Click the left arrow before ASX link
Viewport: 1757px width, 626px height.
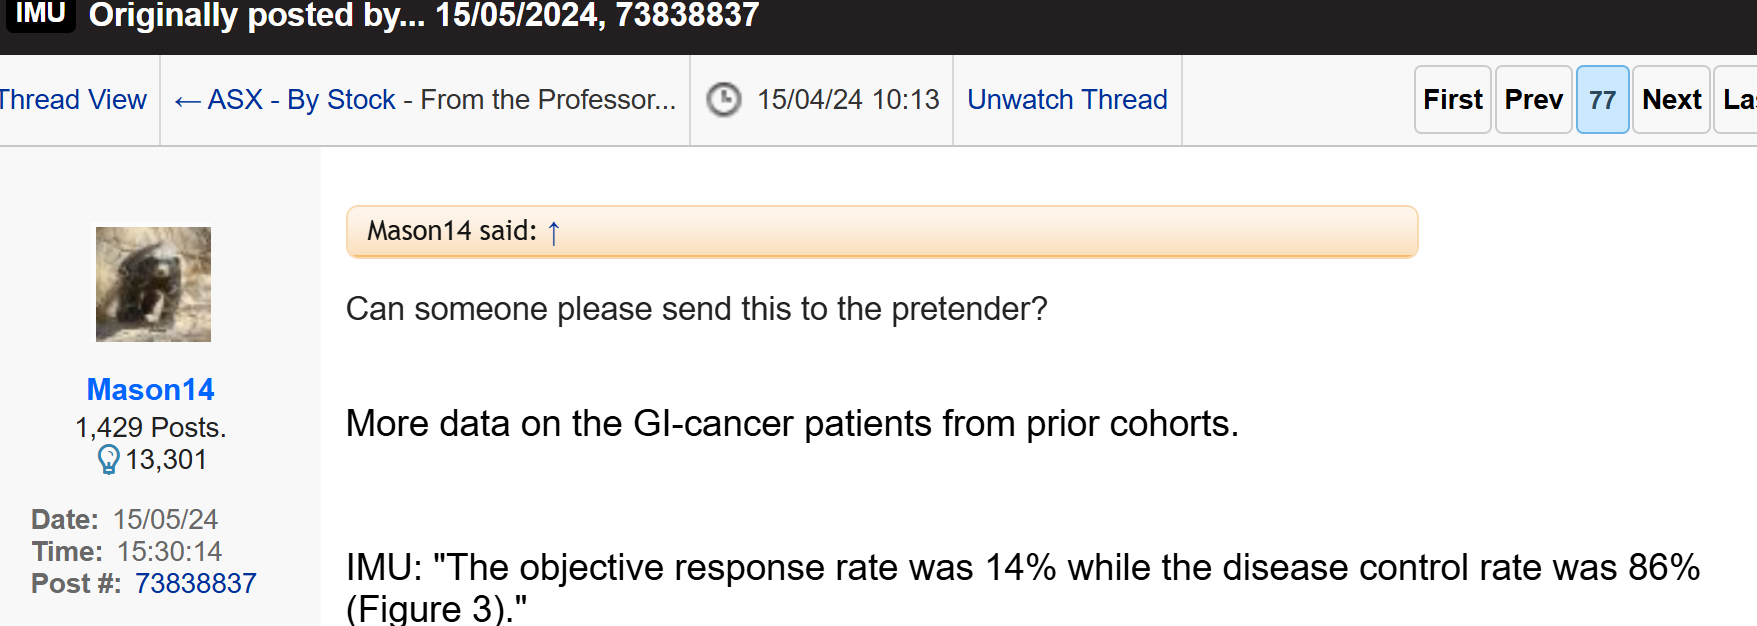click(x=187, y=101)
